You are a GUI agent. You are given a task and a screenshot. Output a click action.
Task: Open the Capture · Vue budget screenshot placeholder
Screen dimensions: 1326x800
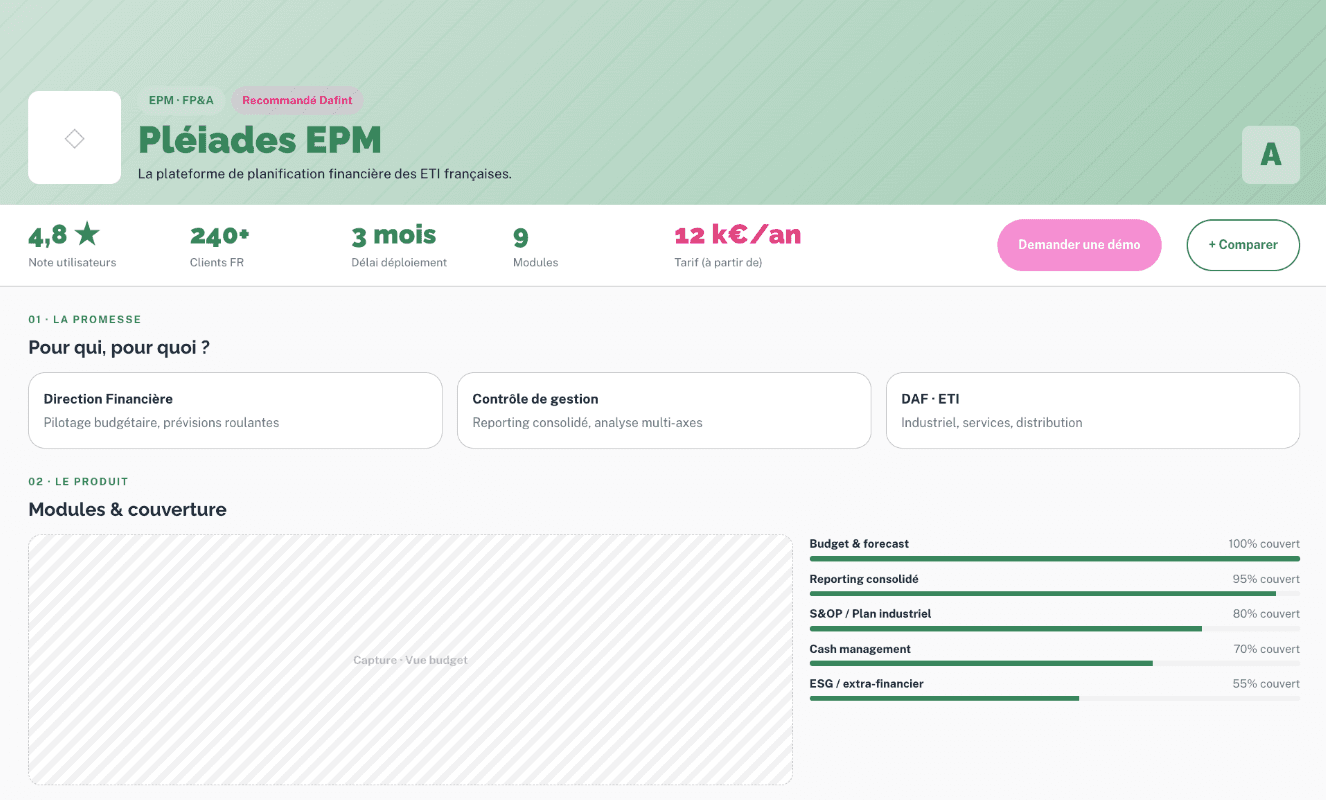click(x=410, y=660)
